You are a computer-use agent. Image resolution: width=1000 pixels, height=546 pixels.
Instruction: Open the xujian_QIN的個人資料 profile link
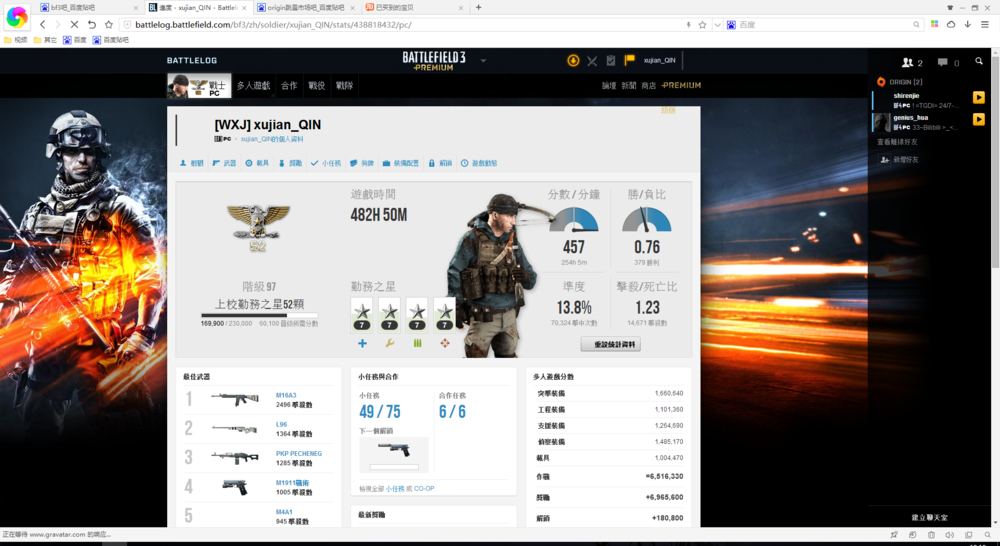(272, 139)
